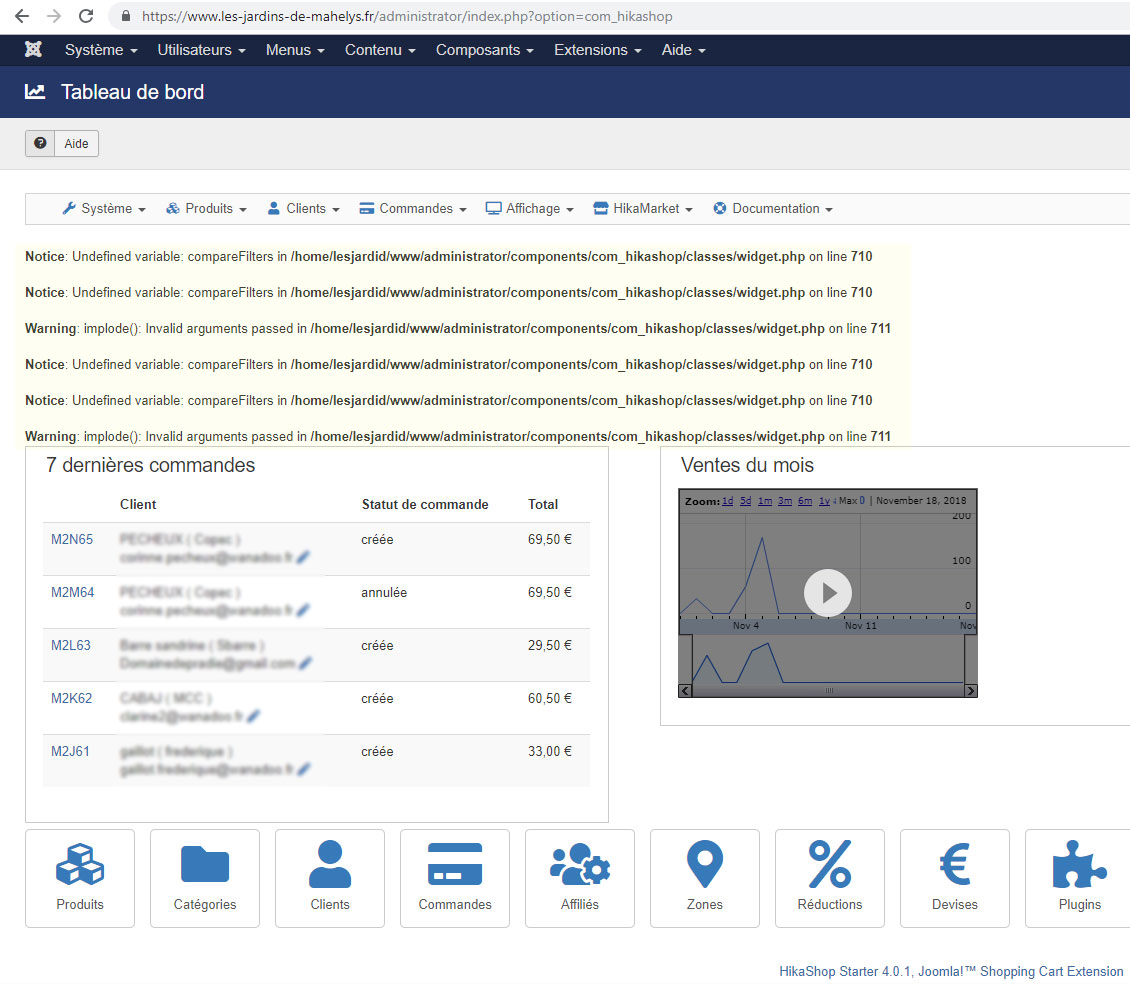Play the Ventes du mois chart
This screenshot has width=1130, height=984.
pos(828,593)
